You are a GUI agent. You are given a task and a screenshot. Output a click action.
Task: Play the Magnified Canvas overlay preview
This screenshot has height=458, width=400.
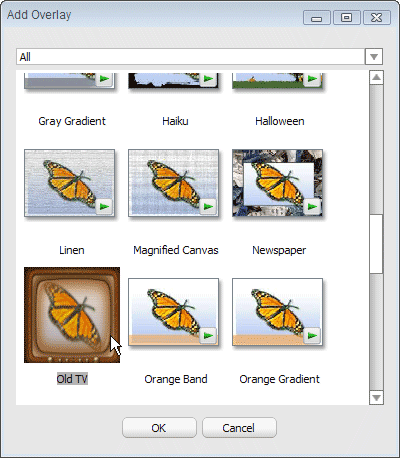point(208,207)
